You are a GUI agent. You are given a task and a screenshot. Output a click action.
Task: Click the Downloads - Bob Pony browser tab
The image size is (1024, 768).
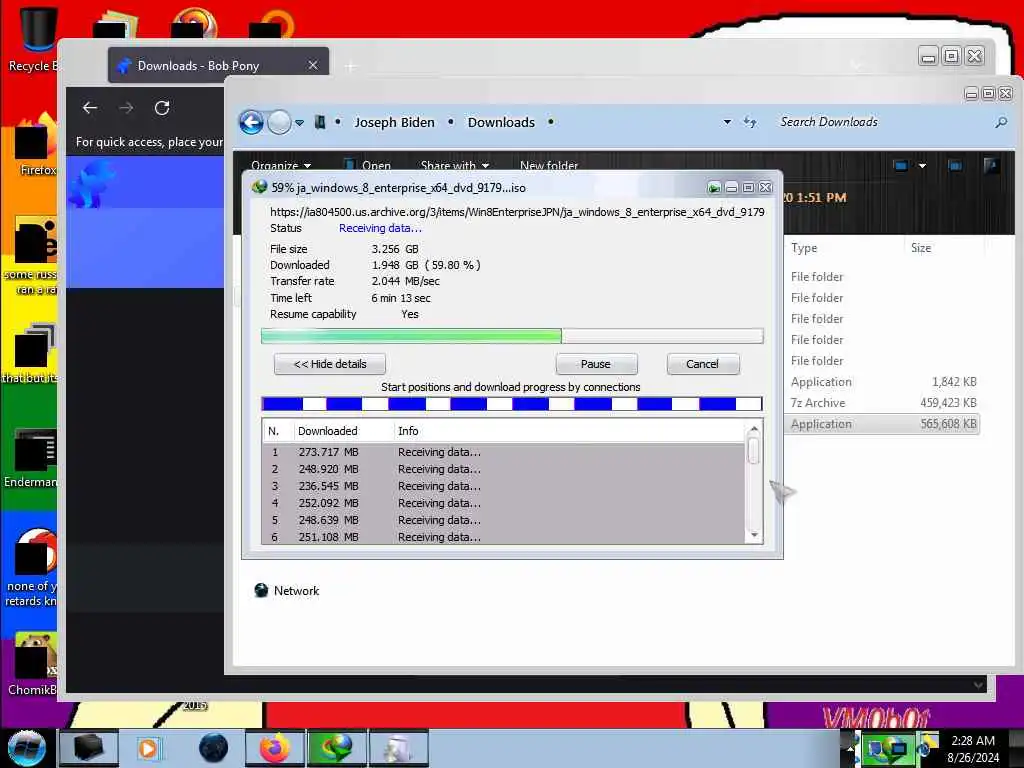[218, 65]
